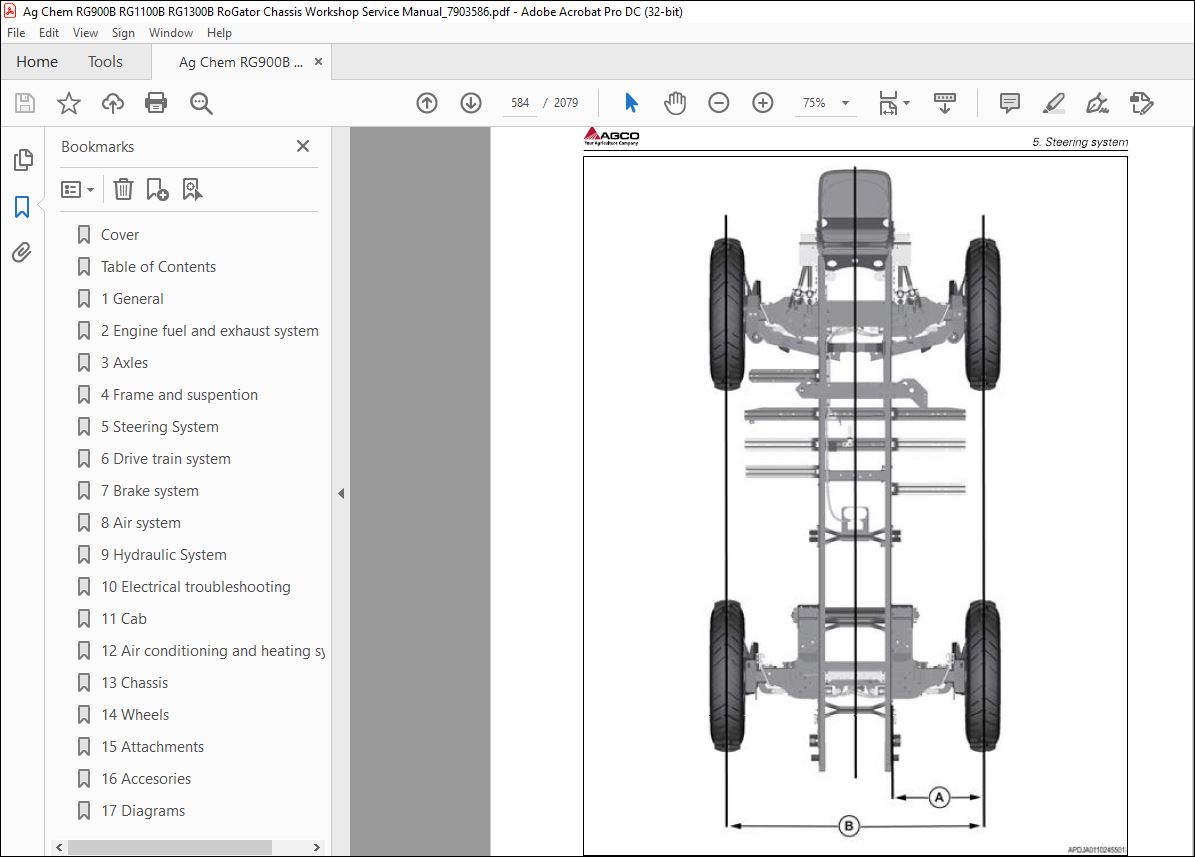Image resolution: width=1195 pixels, height=857 pixels.
Task: Select the Ag Chem RG900B document tab
Action: (241, 63)
